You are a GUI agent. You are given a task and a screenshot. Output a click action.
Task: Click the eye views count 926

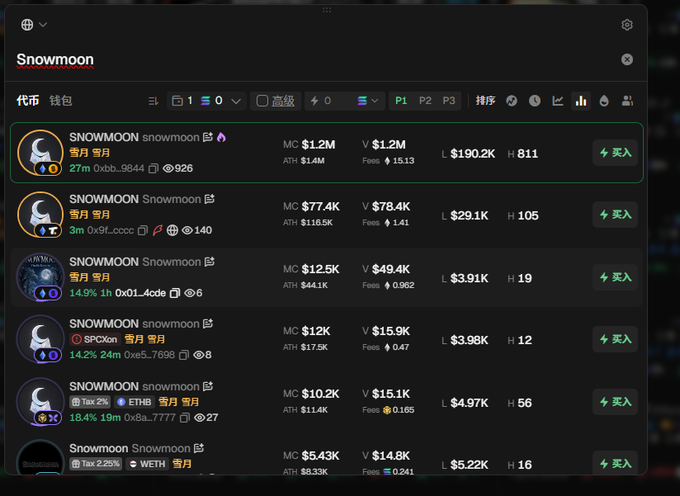pos(178,169)
